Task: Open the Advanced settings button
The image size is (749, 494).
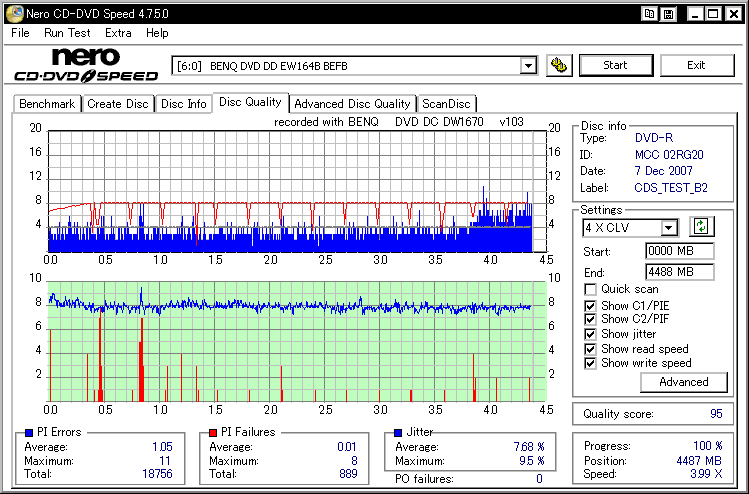Action: [x=683, y=382]
